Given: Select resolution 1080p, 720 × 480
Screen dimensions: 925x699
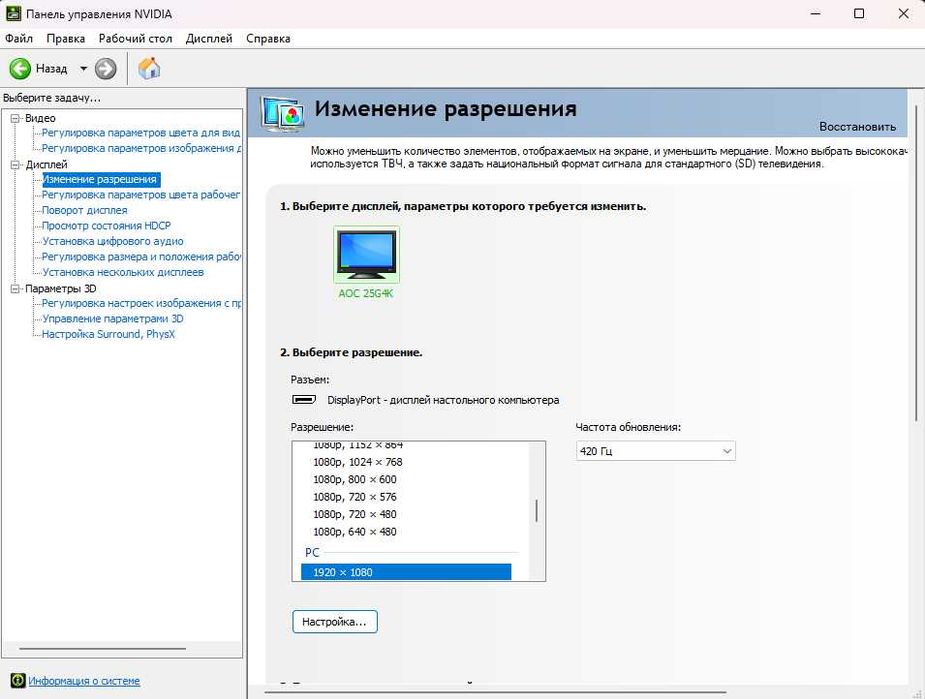Looking at the screenshot, I should click(x=355, y=514).
